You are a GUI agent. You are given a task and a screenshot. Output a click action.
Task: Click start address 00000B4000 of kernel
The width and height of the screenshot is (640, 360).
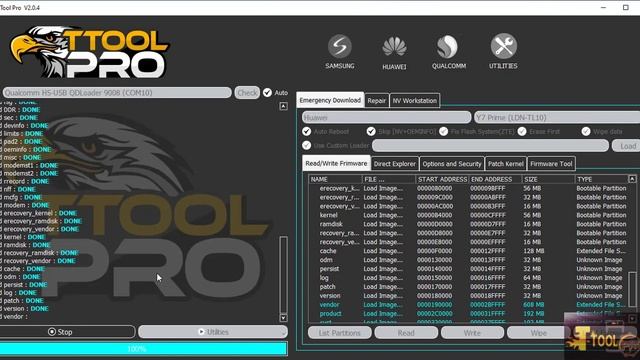click(435, 215)
